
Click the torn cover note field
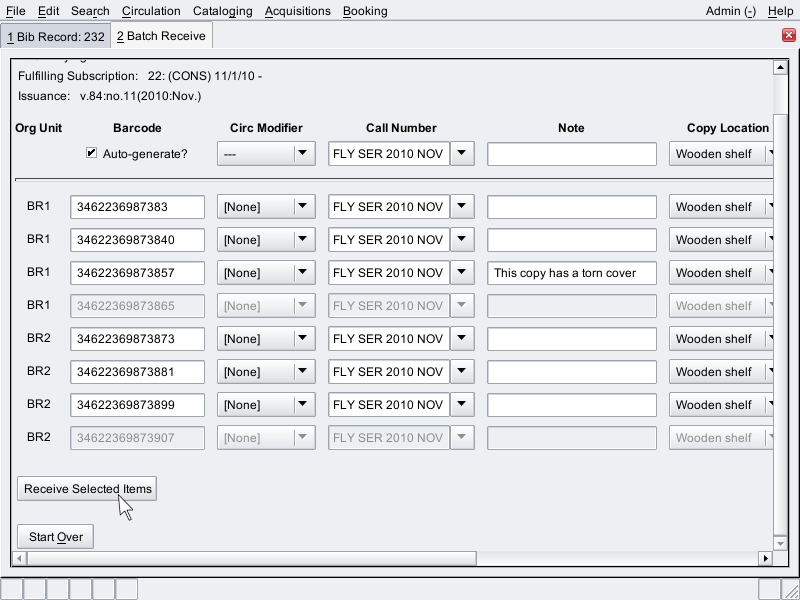pyautogui.click(x=571, y=273)
